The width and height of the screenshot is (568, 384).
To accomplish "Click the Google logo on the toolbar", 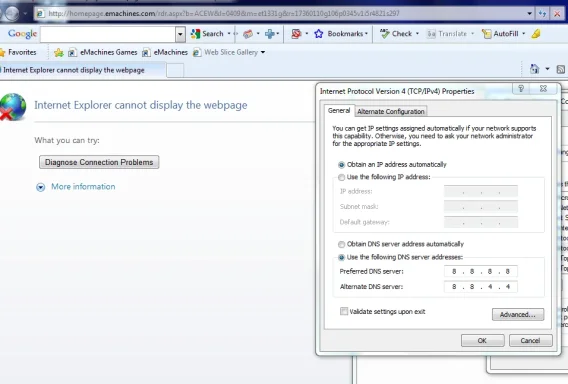I will point(22,34).
